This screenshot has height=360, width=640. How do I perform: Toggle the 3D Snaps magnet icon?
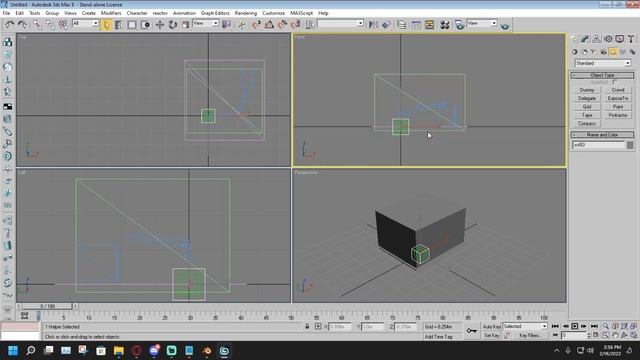256,25
